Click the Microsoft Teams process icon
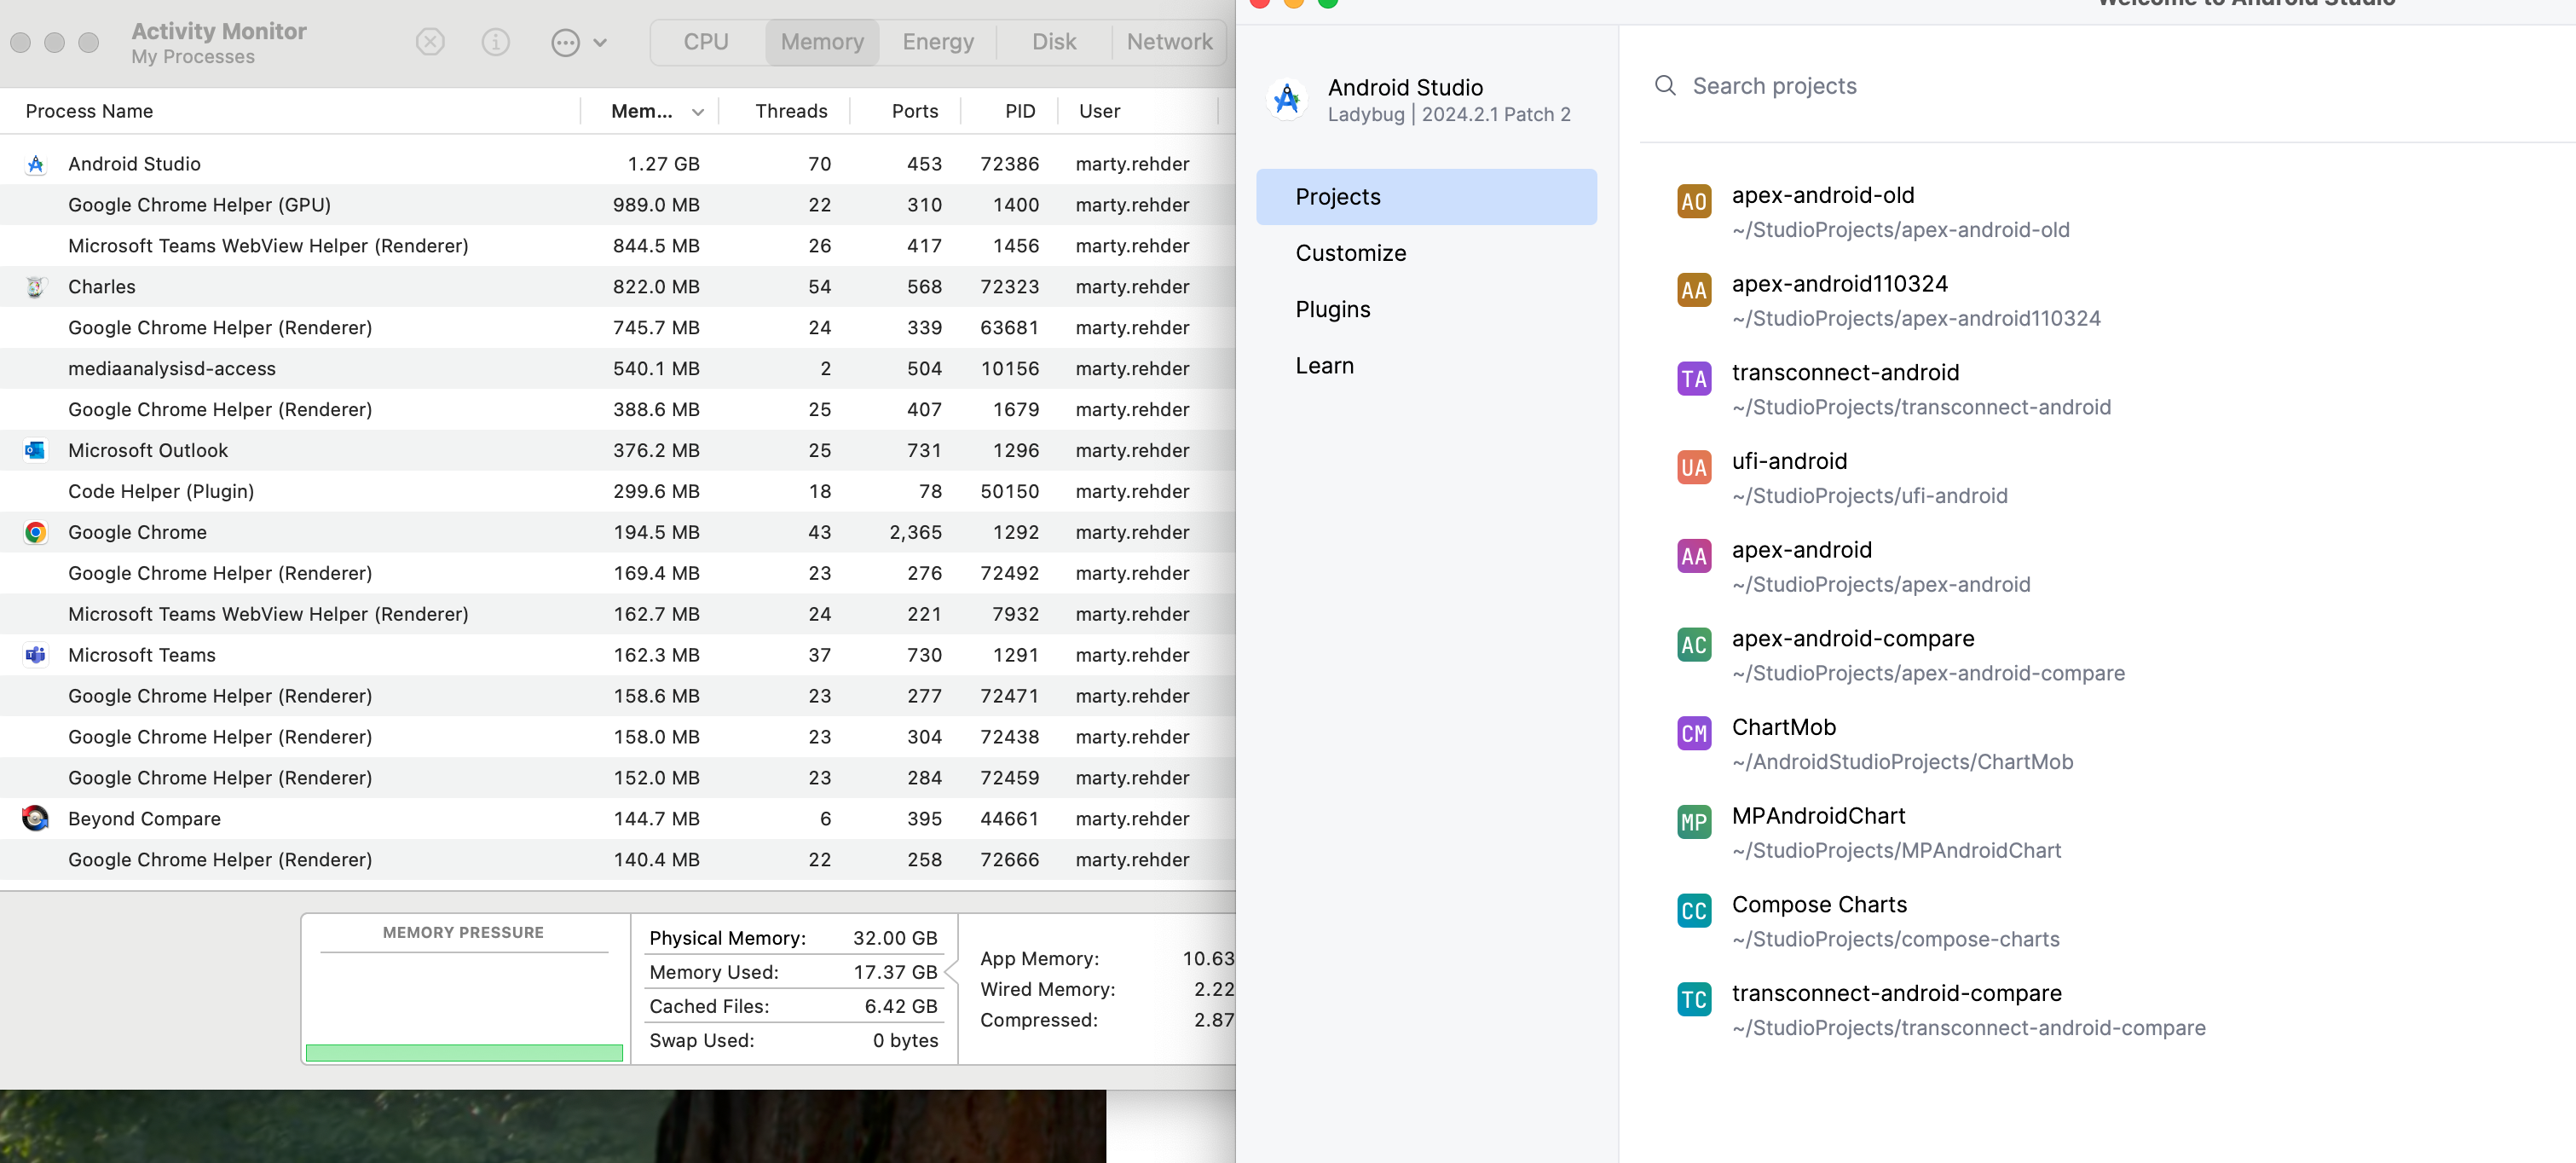This screenshot has width=2576, height=1163. pyautogui.click(x=36, y=655)
